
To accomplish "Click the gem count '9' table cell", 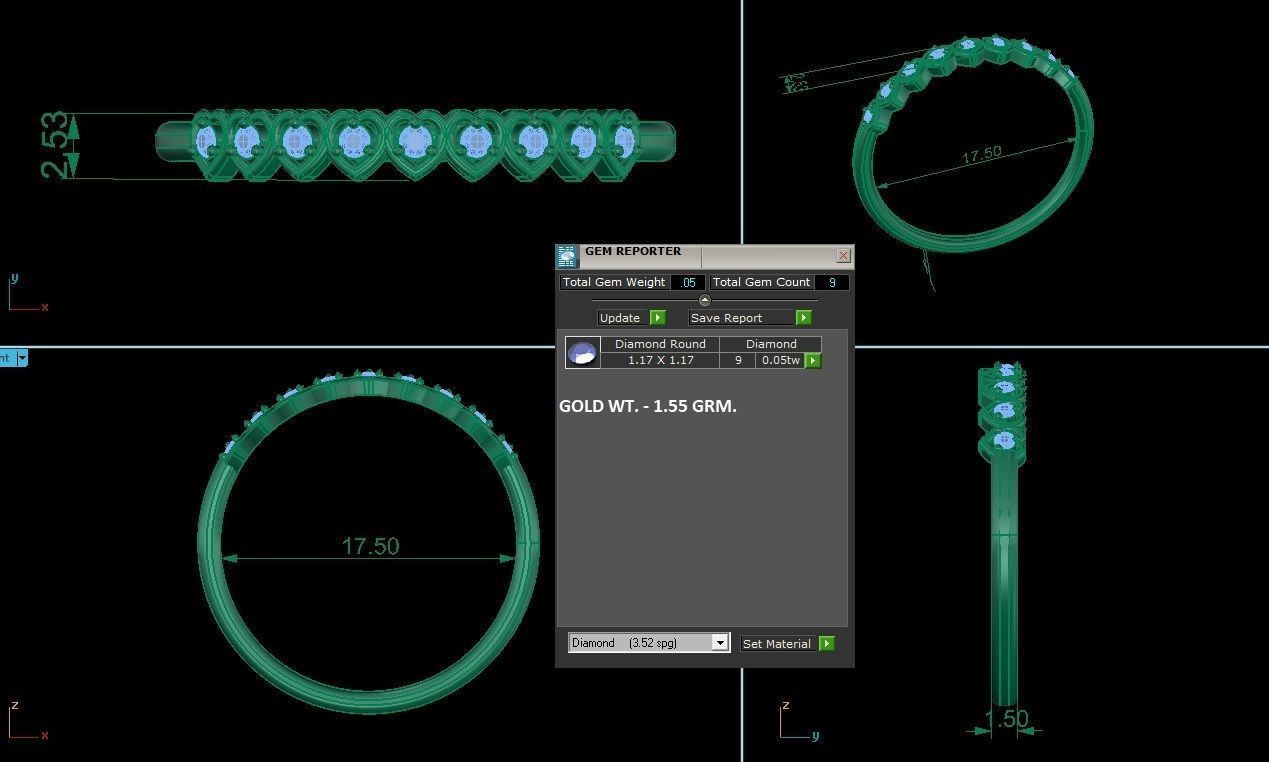I will click(738, 360).
